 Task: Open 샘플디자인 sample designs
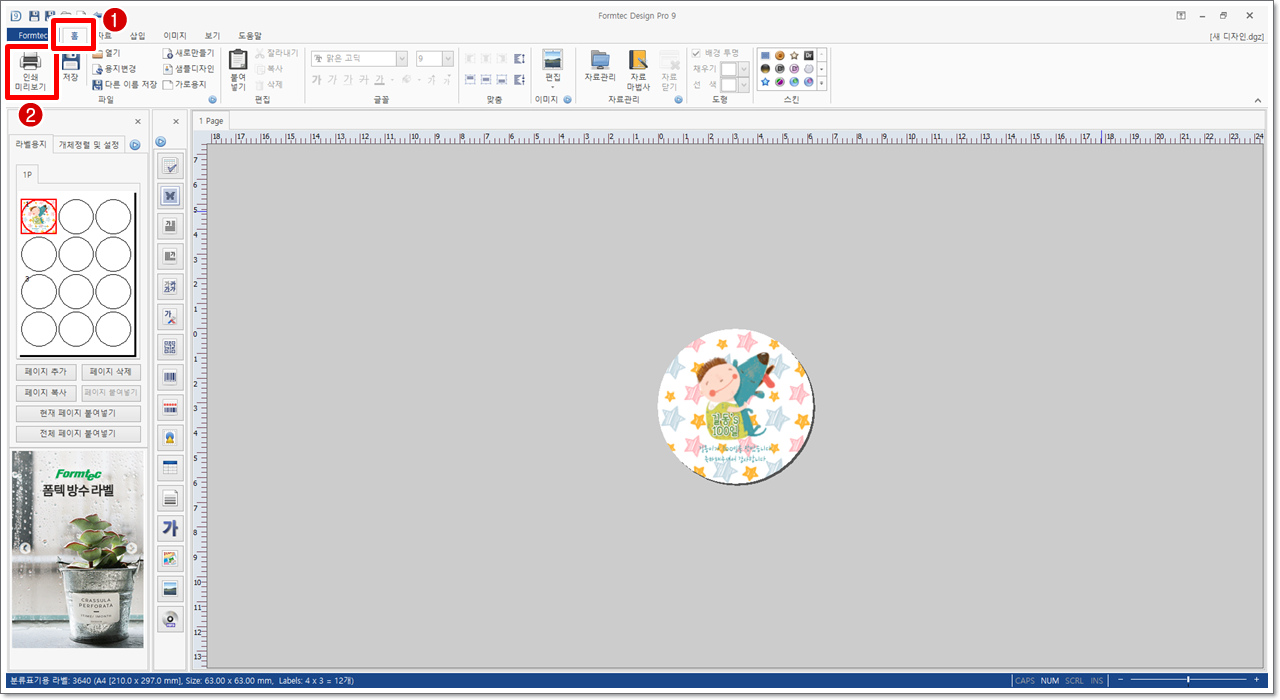(x=188, y=69)
